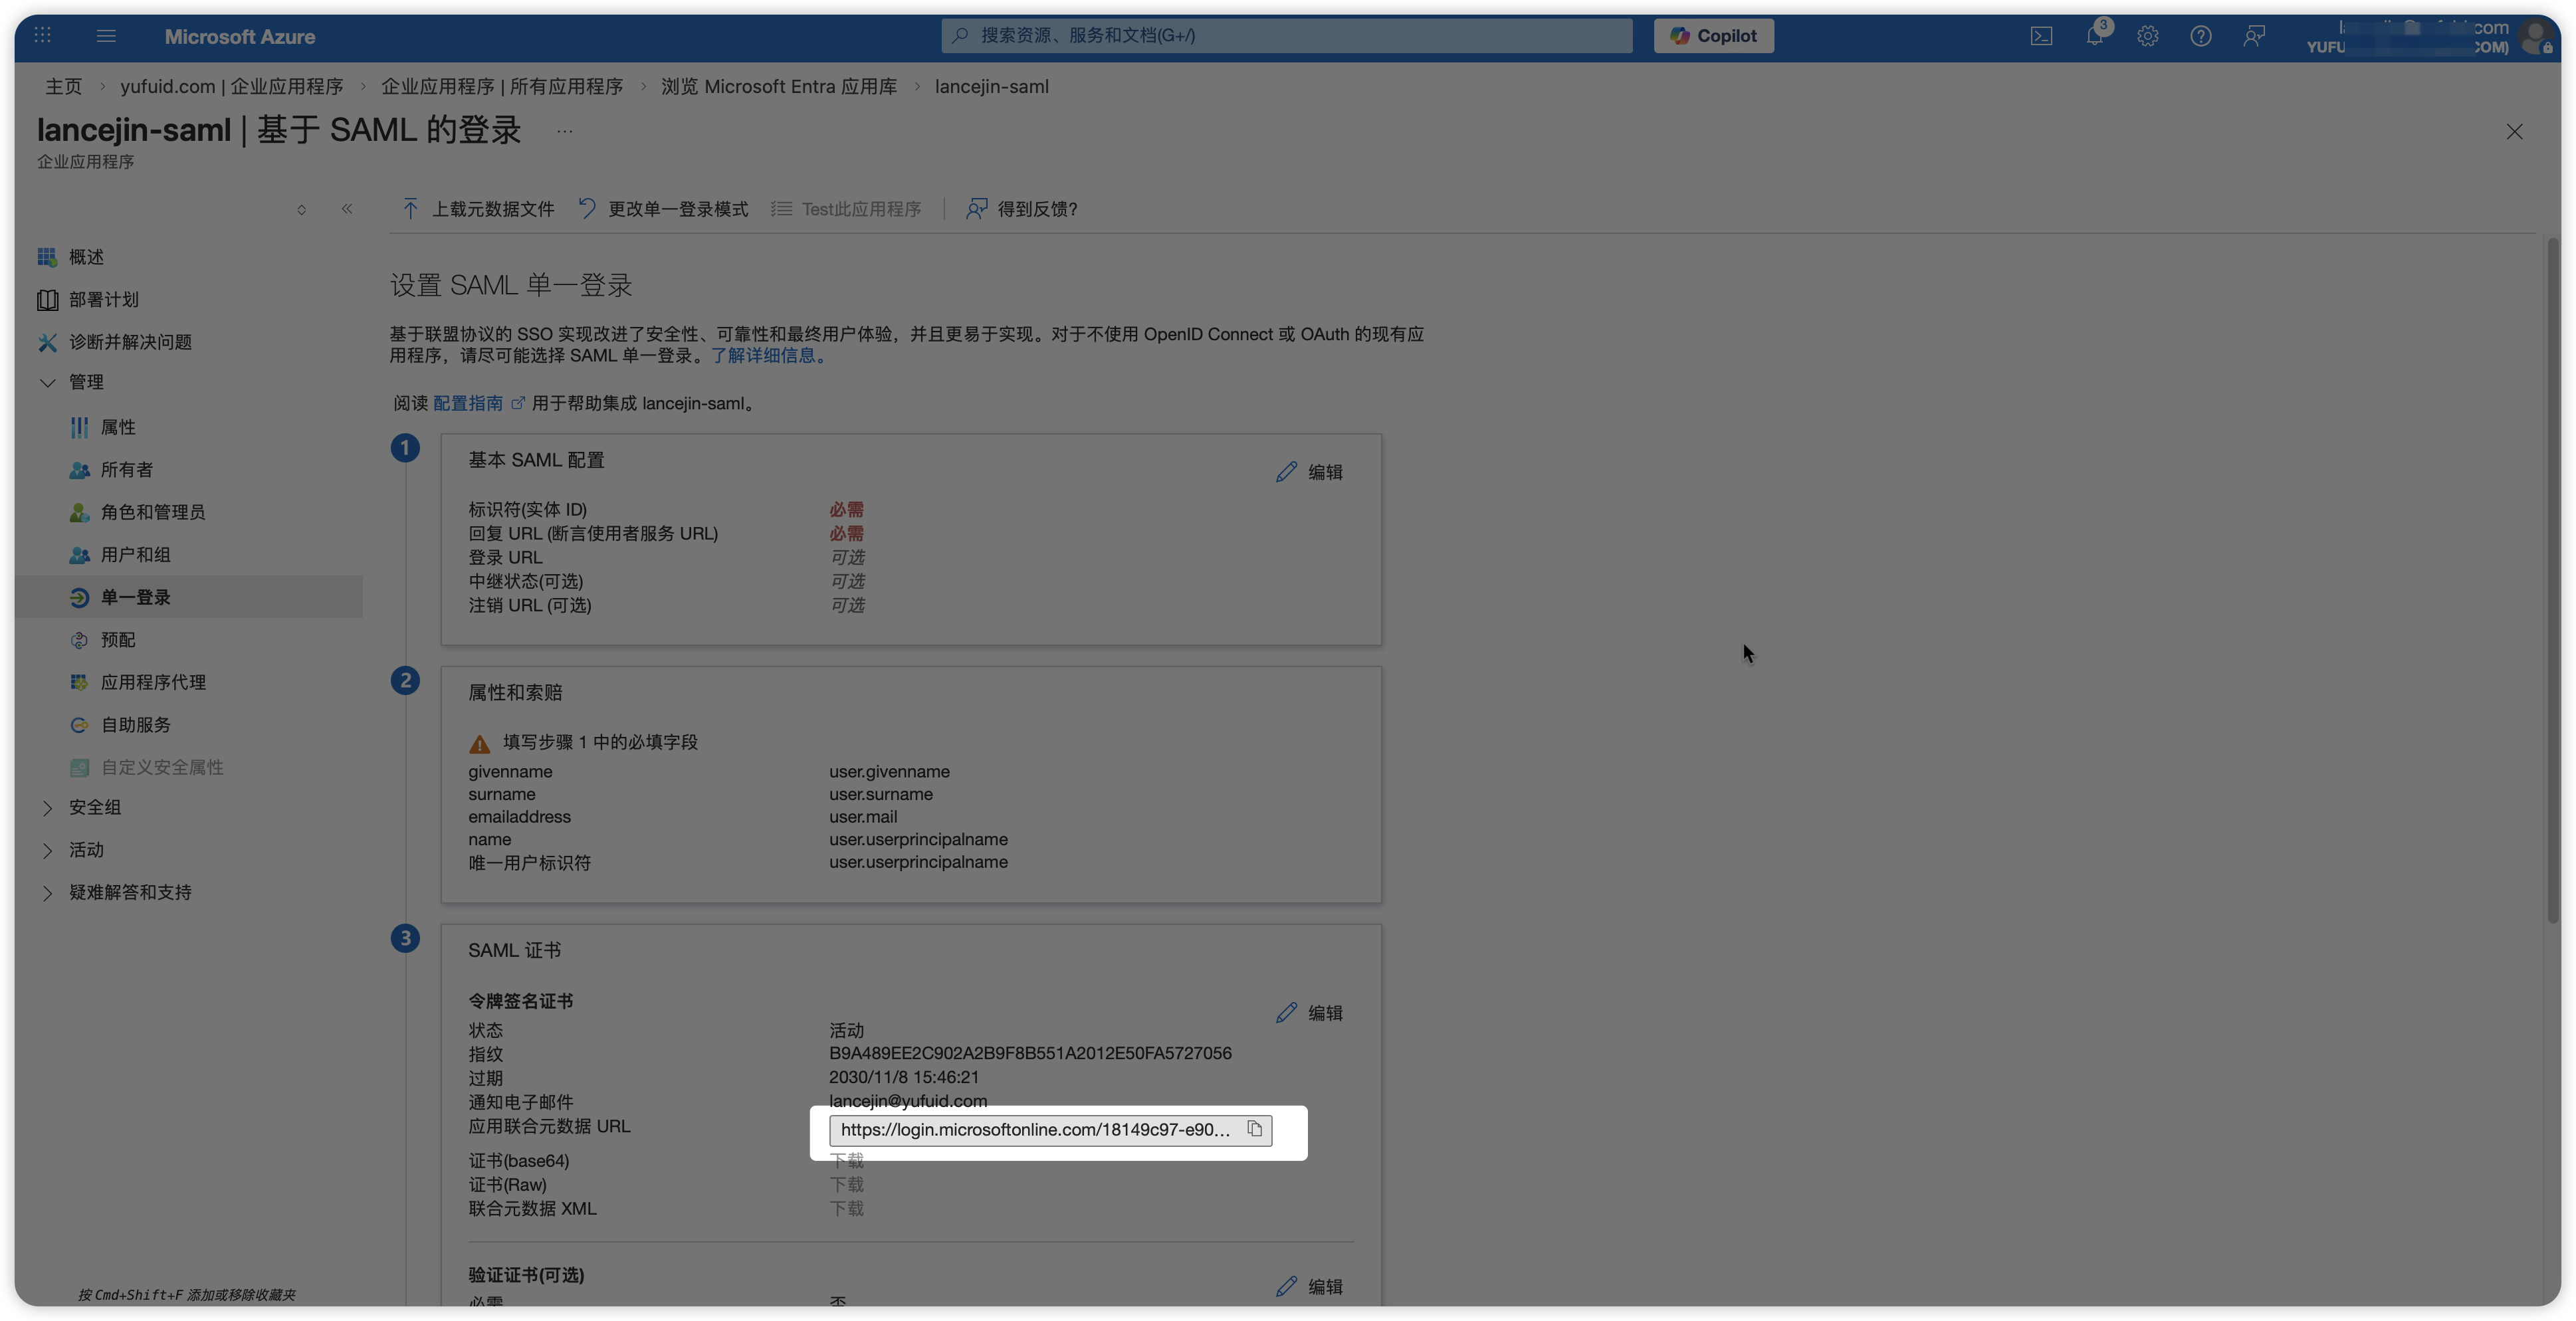The width and height of the screenshot is (2576, 1321).
Task: Open the notifications bell
Action: pos(2094,36)
